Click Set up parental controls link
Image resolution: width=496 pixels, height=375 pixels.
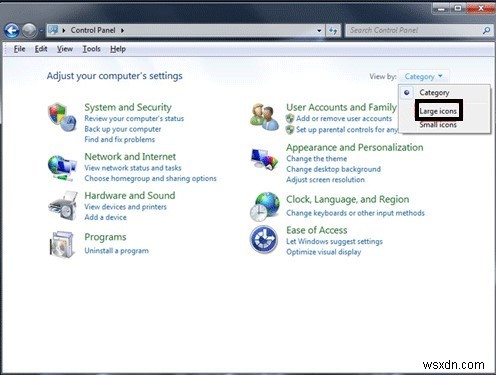tap(347, 130)
